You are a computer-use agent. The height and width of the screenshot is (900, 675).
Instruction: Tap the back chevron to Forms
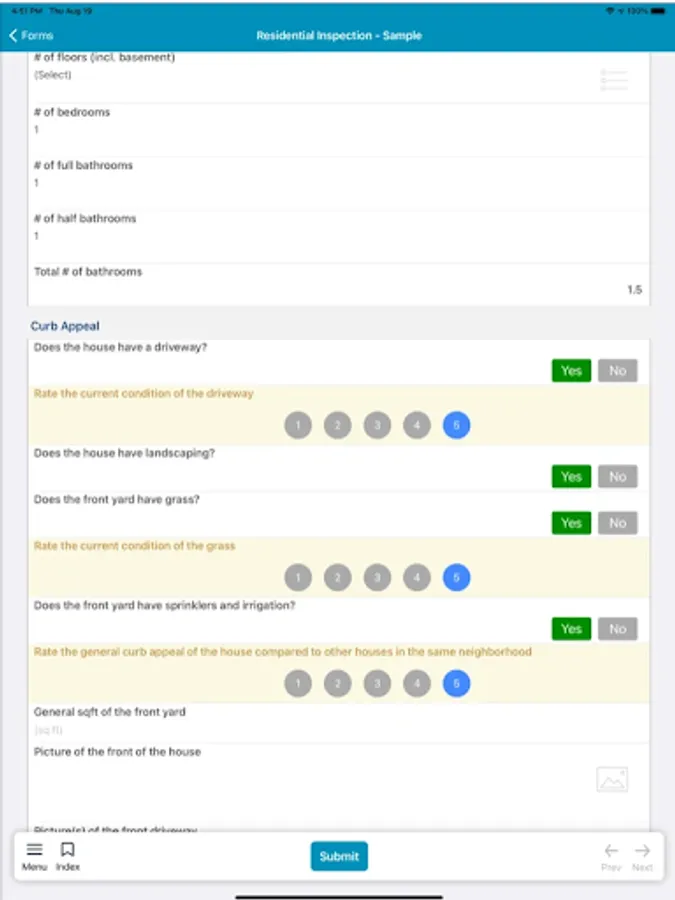tap(14, 36)
